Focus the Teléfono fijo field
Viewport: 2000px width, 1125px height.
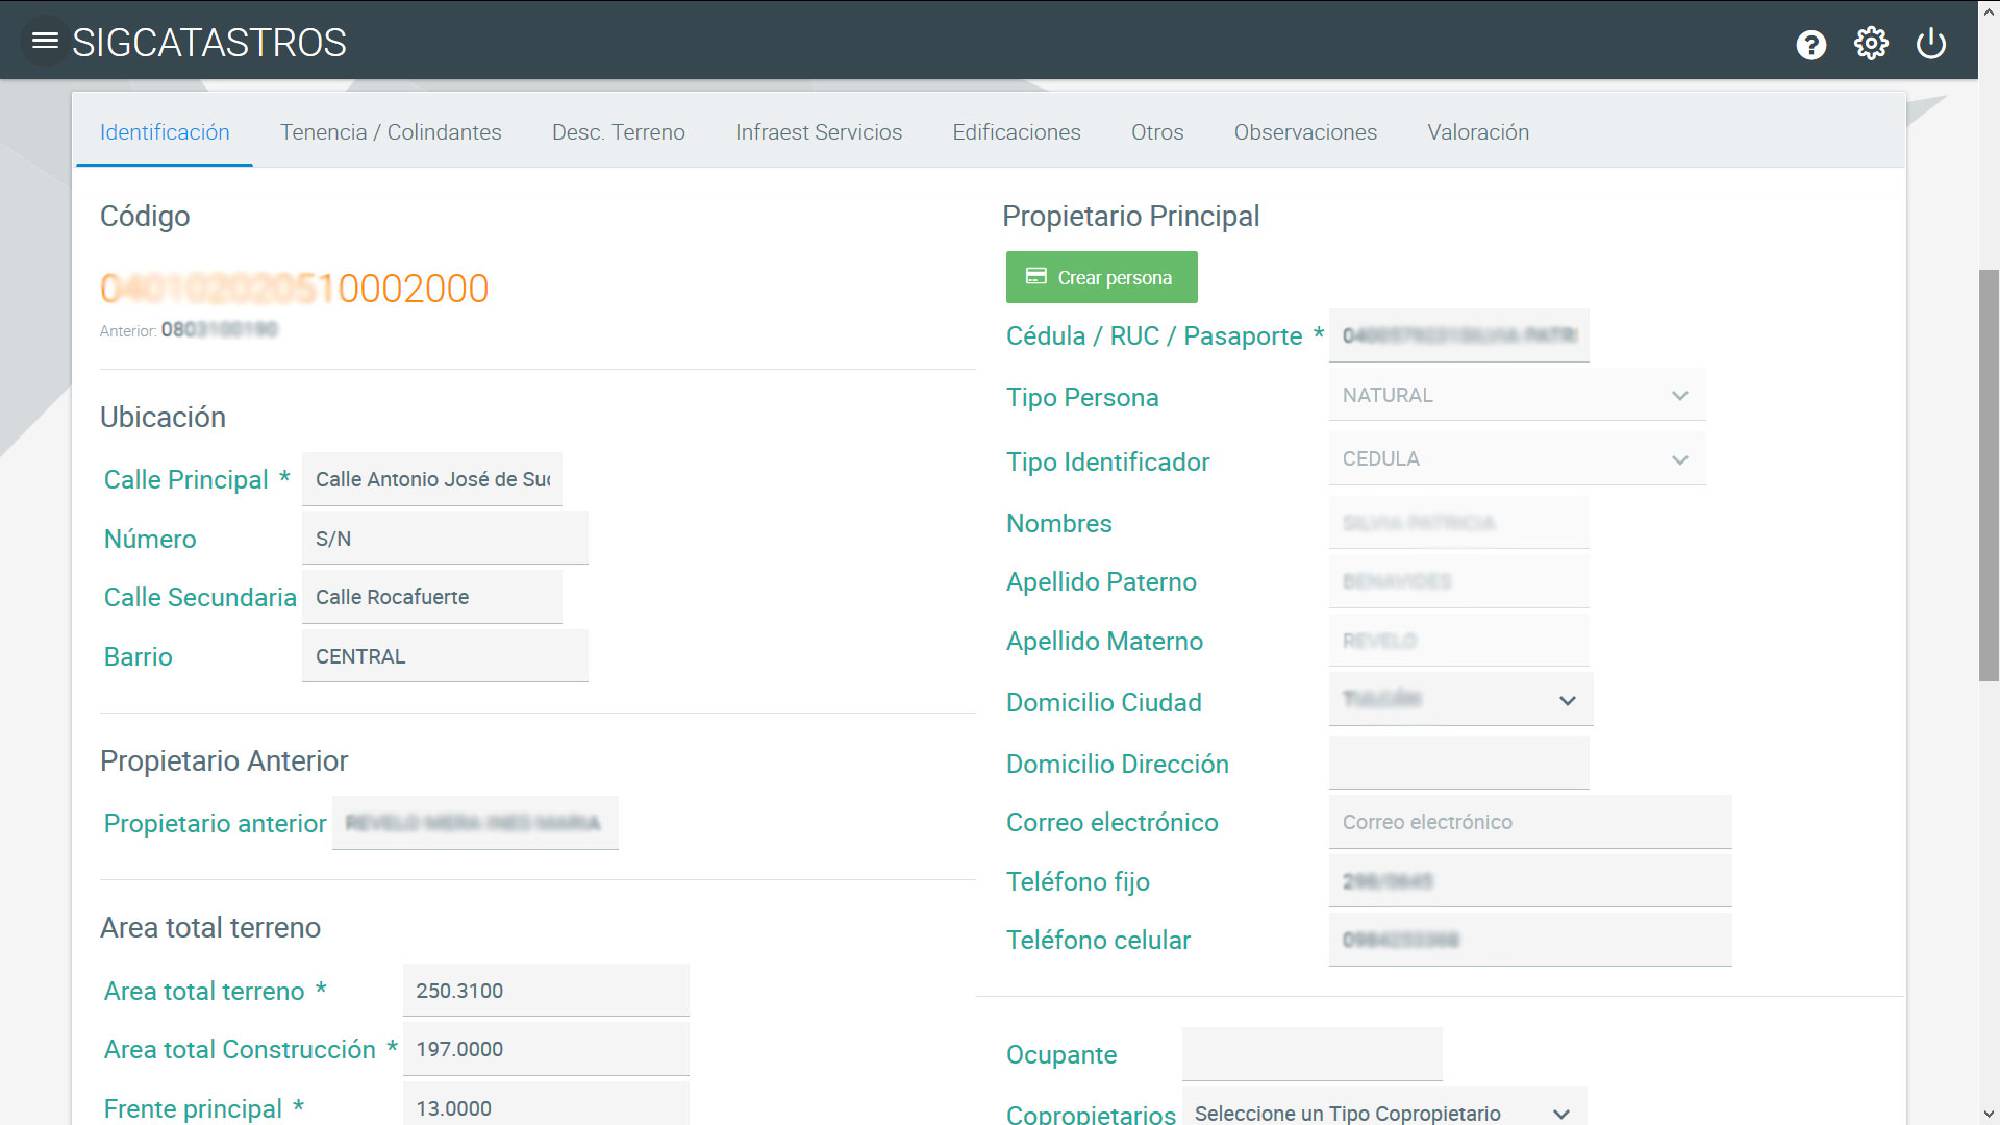coord(1530,881)
